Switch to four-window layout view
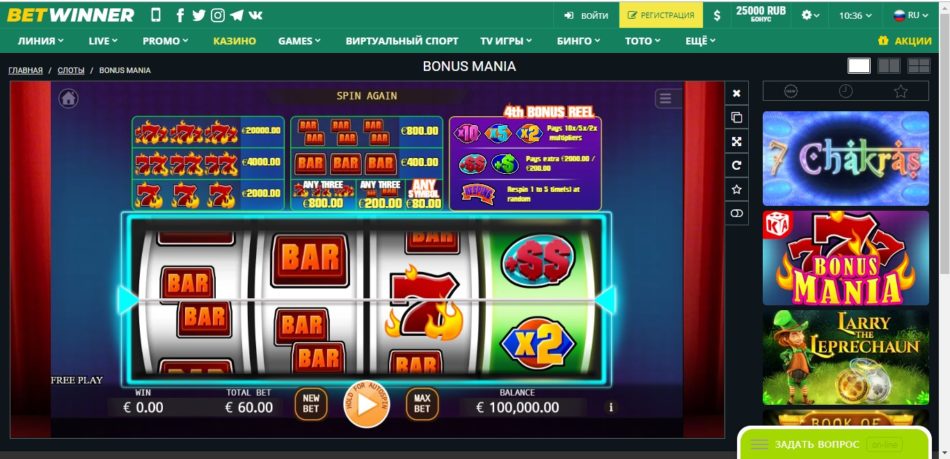 [x=918, y=66]
